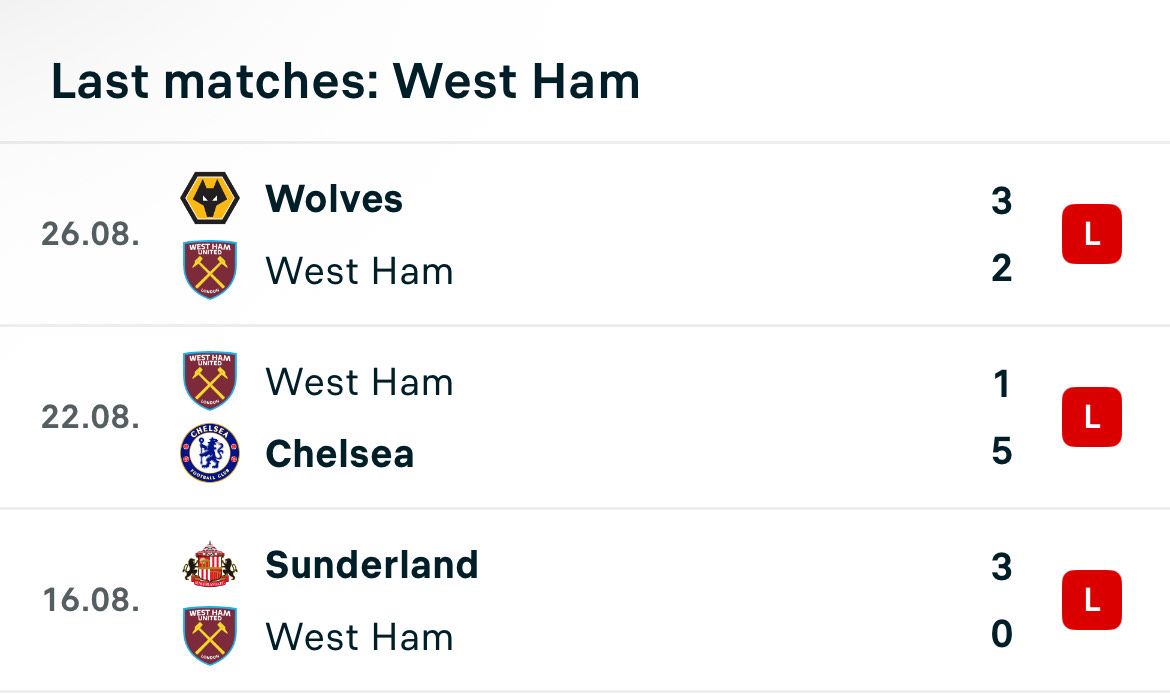Open the Chelsea team name link
Image resolution: width=1170 pixels, height=694 pixels.
(340, 453)
